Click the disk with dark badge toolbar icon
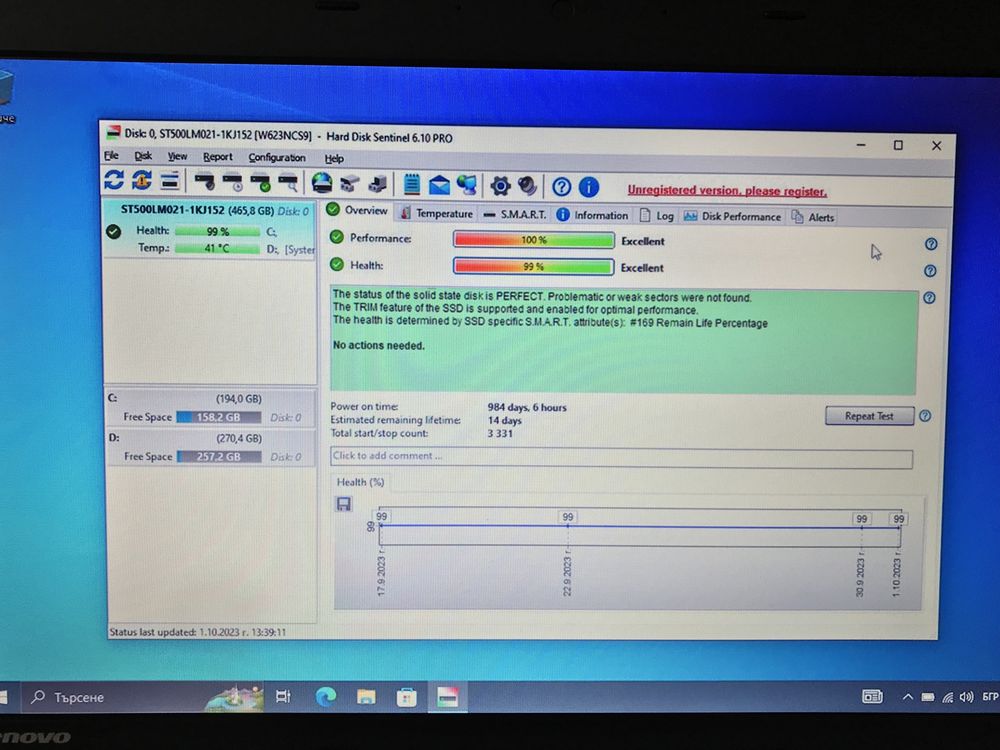 pyautogui.click(x=204, y=182)
